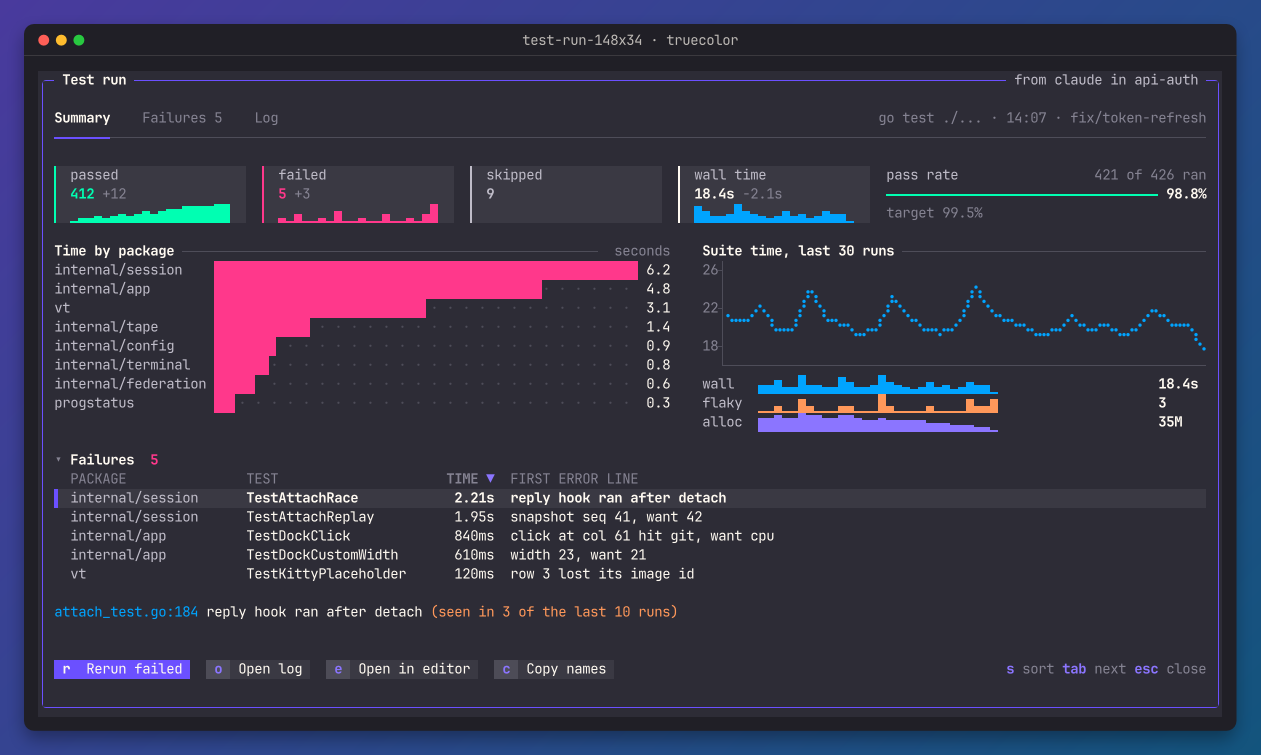Click the TEST column header
The image size is (1261, 755).
262,479
